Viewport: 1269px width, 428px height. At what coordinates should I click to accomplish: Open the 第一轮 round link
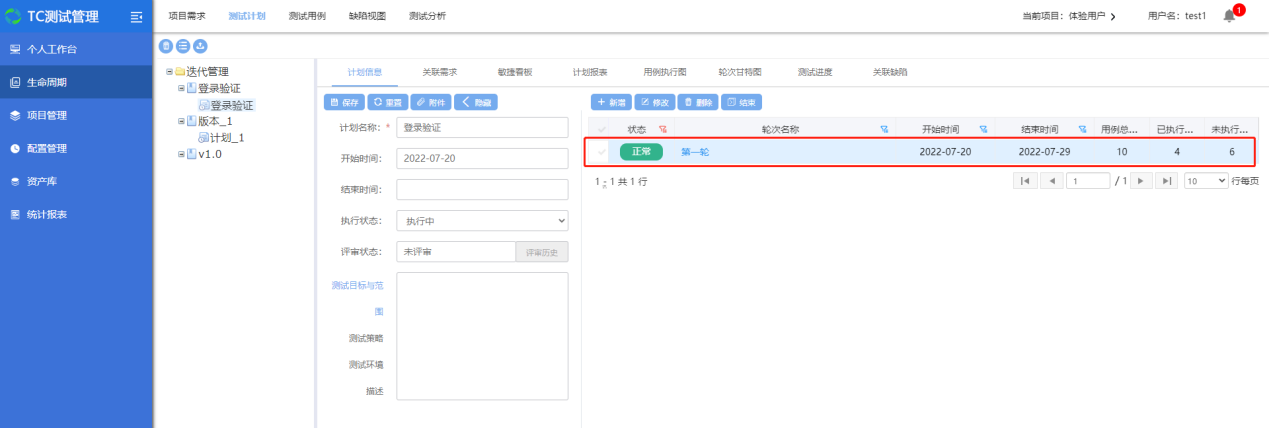click(x=696, y=152)
